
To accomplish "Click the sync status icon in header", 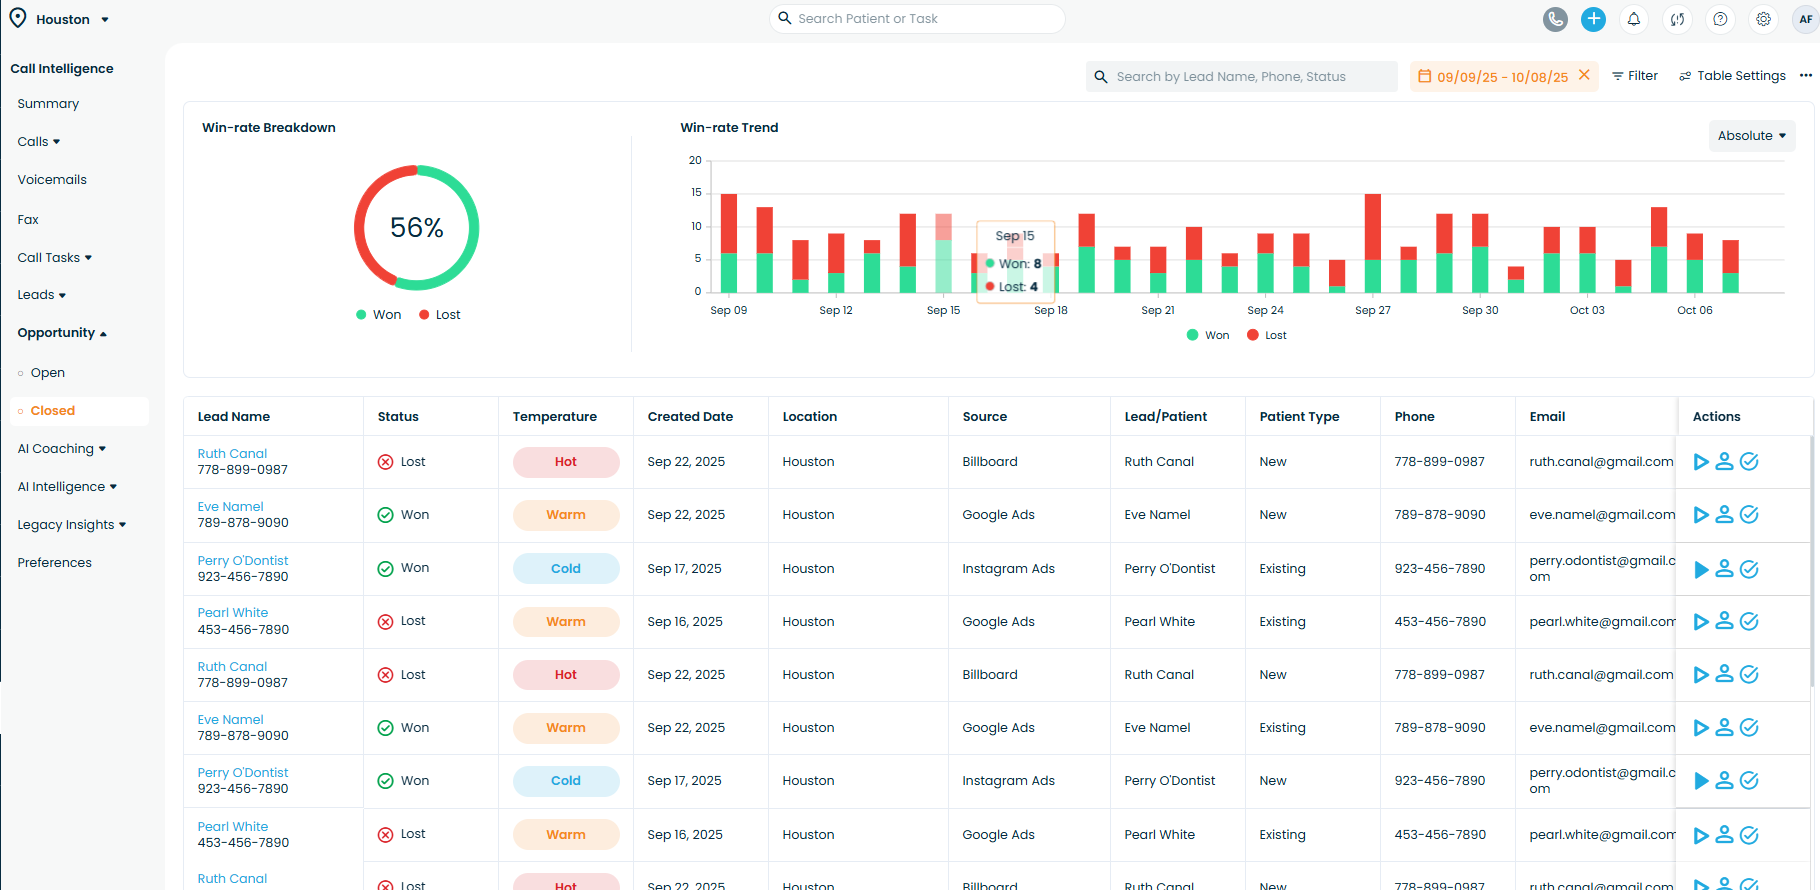I will coord(1677,19).
